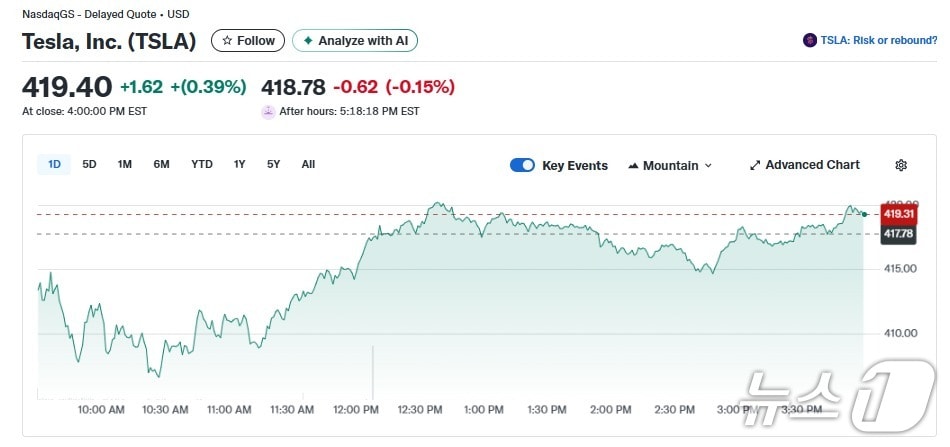The image size is (950, 447).
Task: Toggle the Key Events switch
Action: [522, 165]
